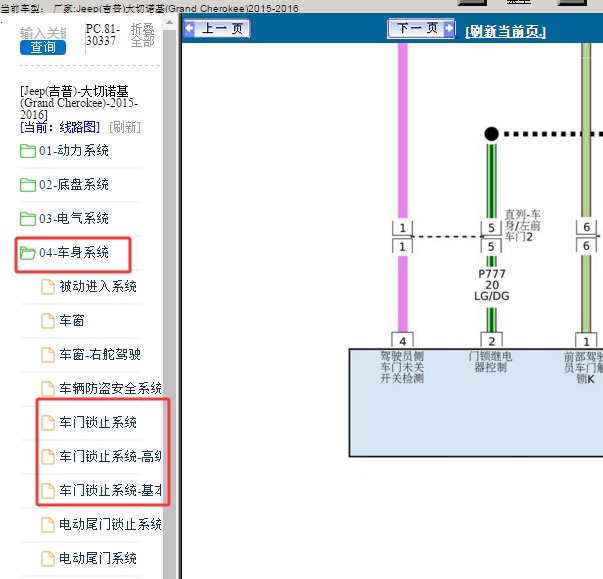Viewport: 603px width, 579px height.
Task: Open 车门锁止系统-基本 document
Action: click(110, 490)
